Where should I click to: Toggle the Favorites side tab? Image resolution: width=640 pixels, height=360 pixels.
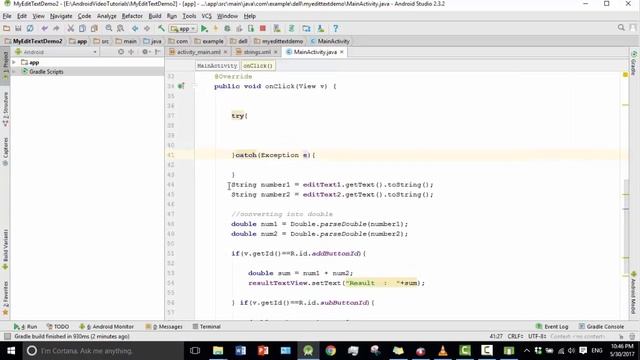5,298
